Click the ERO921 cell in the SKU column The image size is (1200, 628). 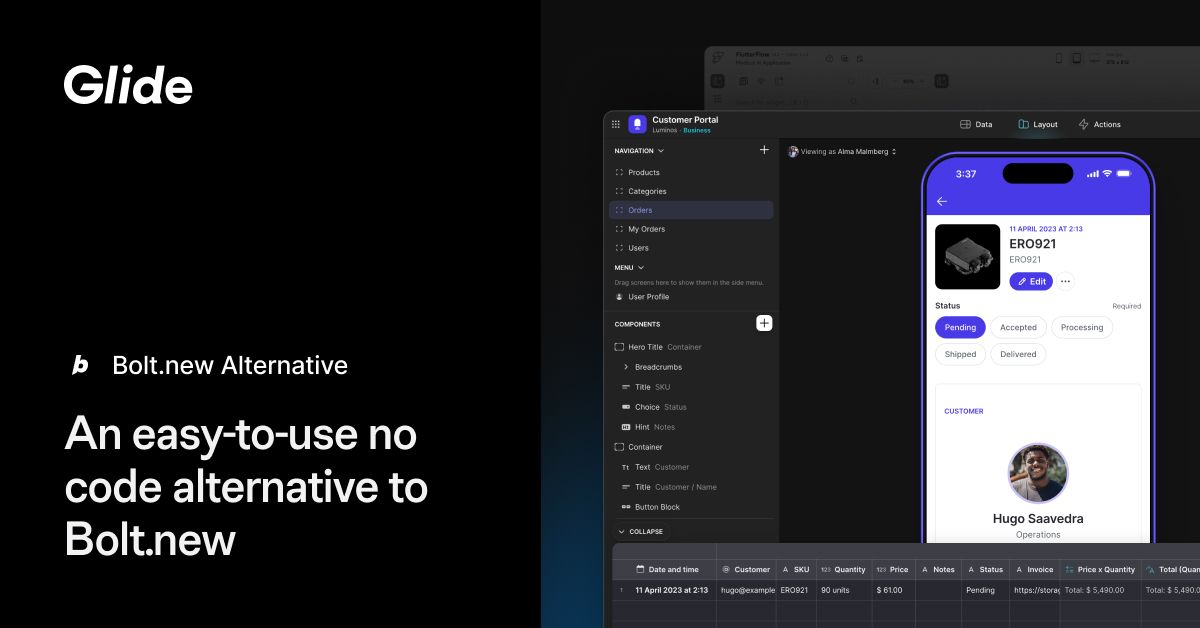tap(794, 590)
